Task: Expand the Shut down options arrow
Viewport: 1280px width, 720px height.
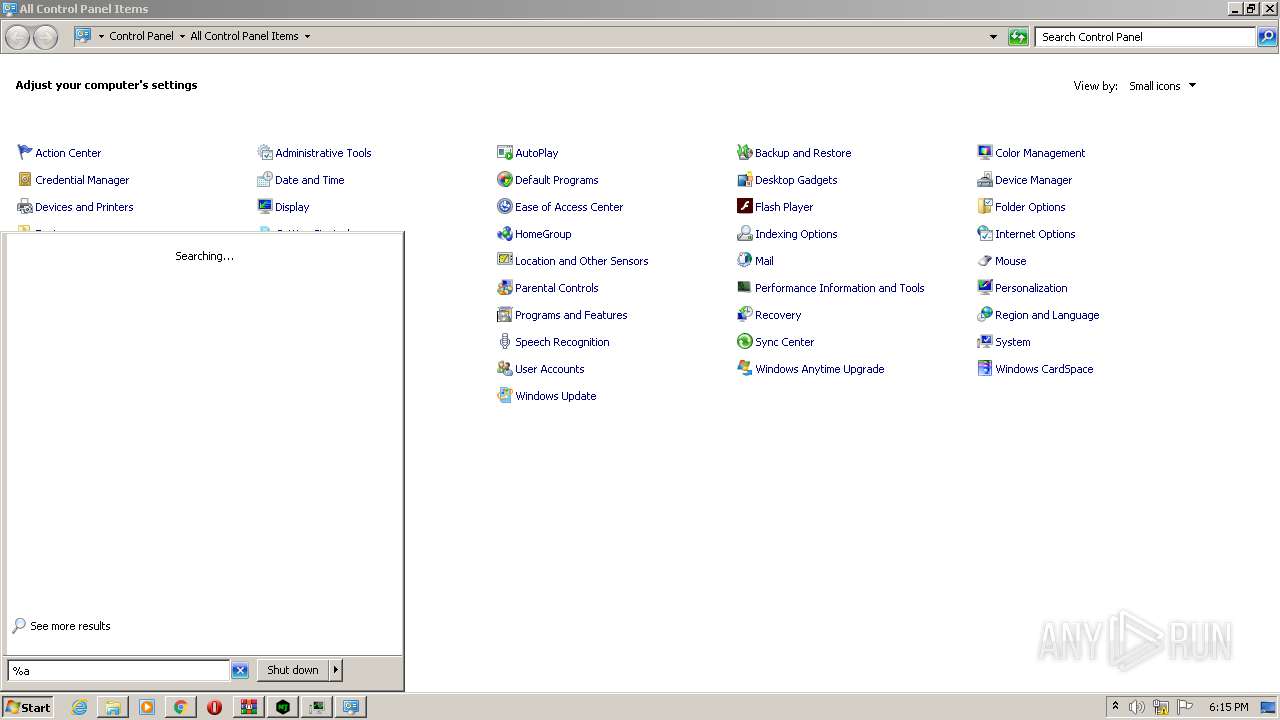Action: click(x=336, y=670)
